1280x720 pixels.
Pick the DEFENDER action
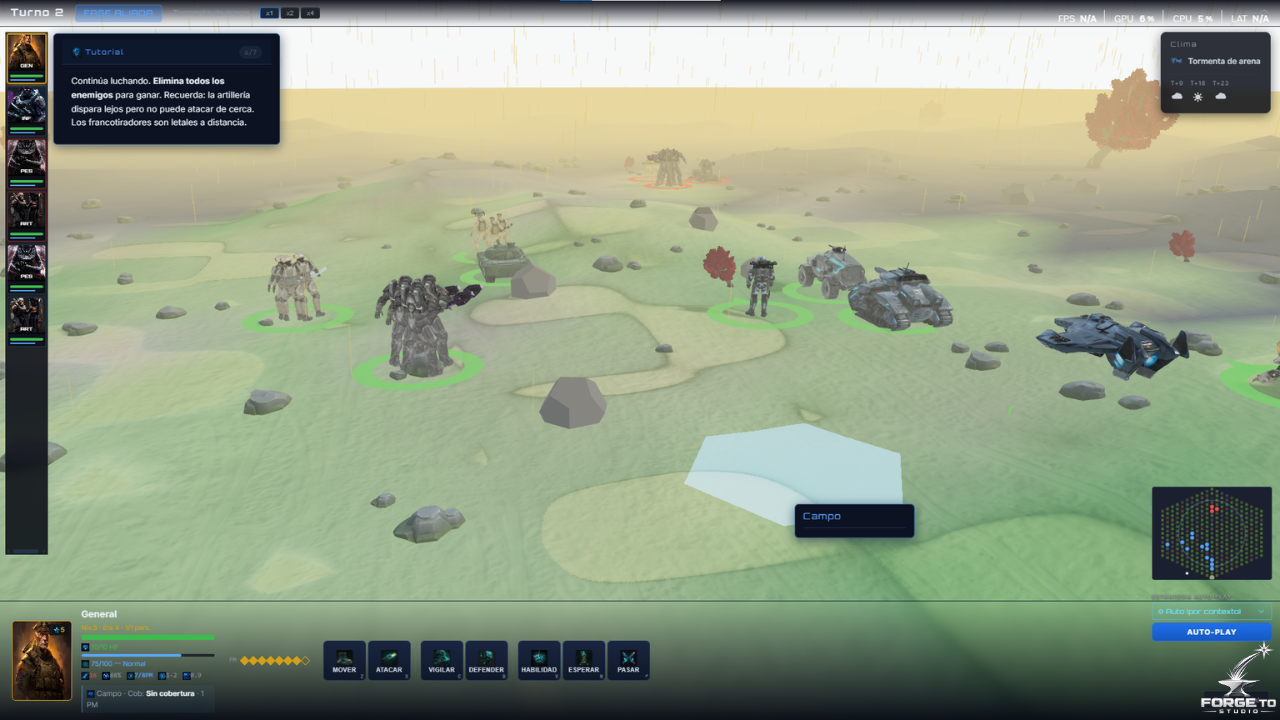[x=486, y=660]
